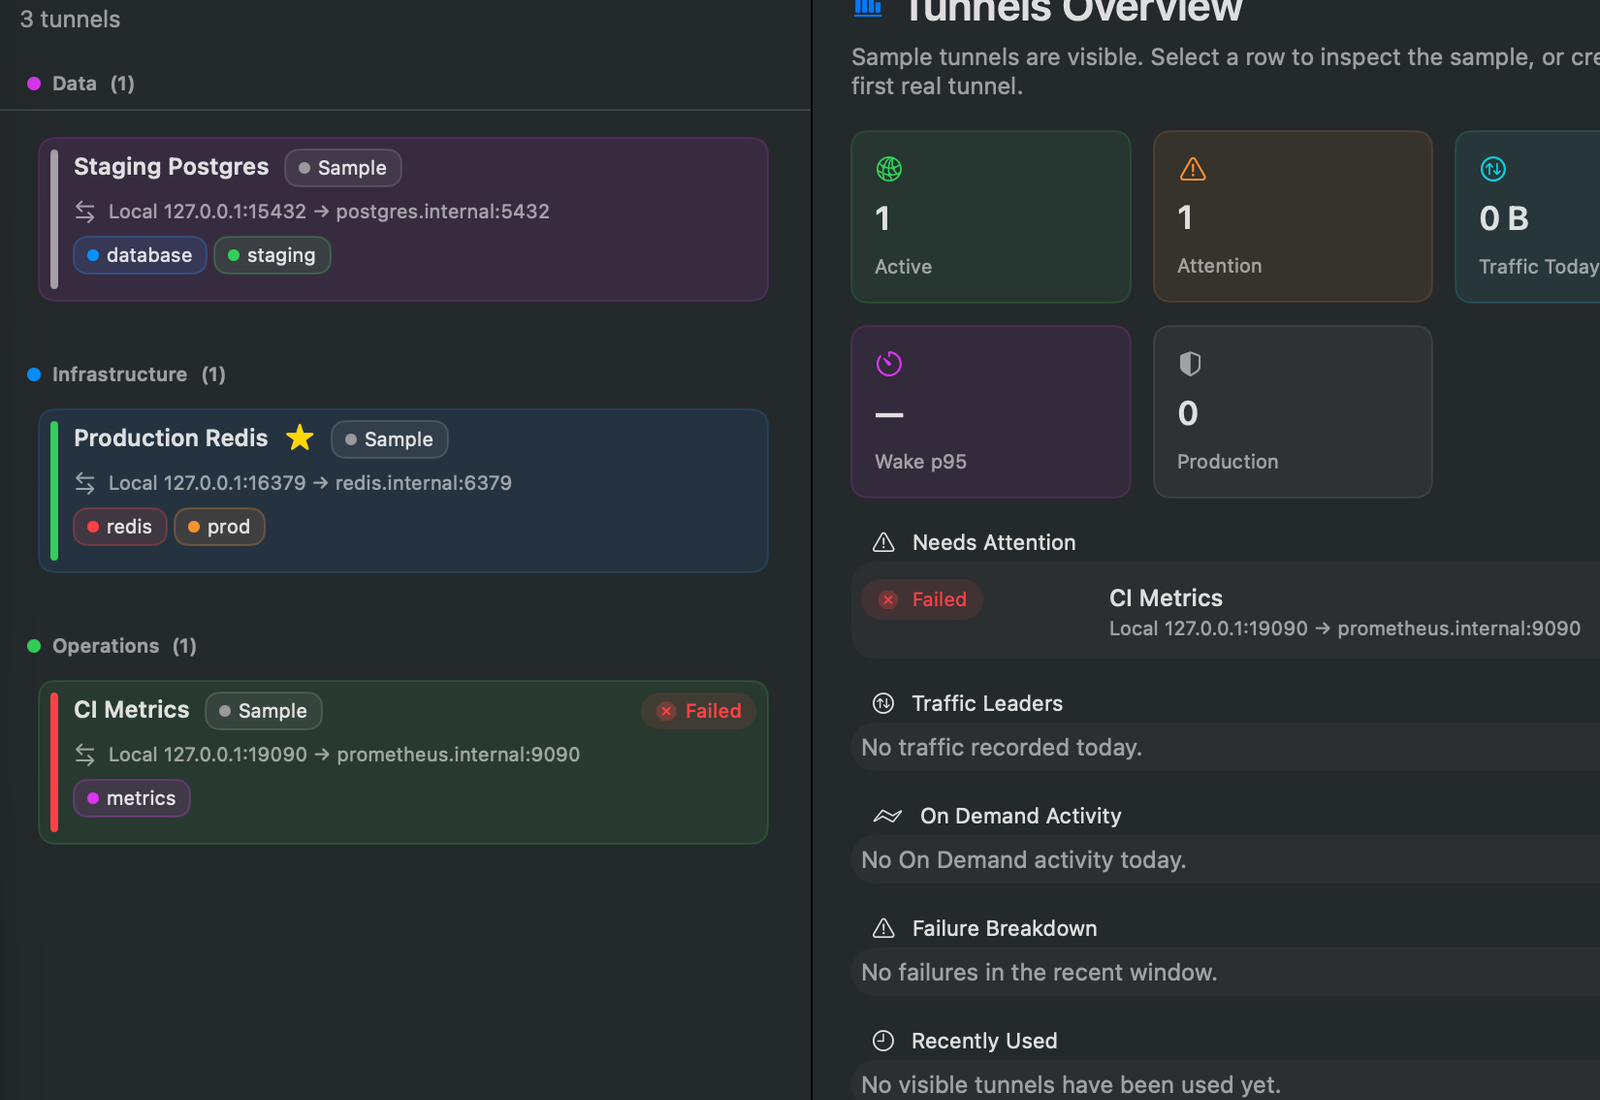
Task: Click the warning triangle icon in Attention card
Action: pyautogui.click(x=1192, y=169)
